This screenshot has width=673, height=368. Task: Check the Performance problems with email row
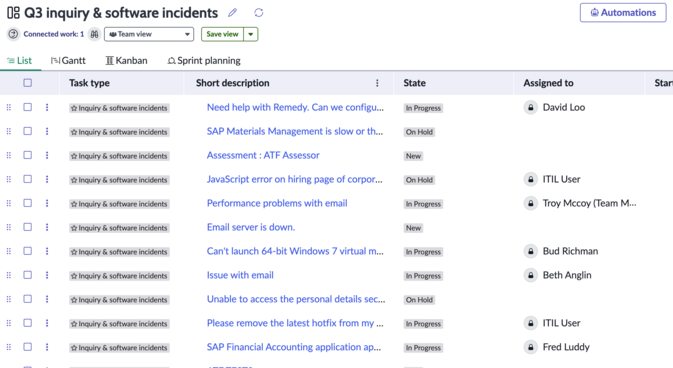[x=27, y=203]
